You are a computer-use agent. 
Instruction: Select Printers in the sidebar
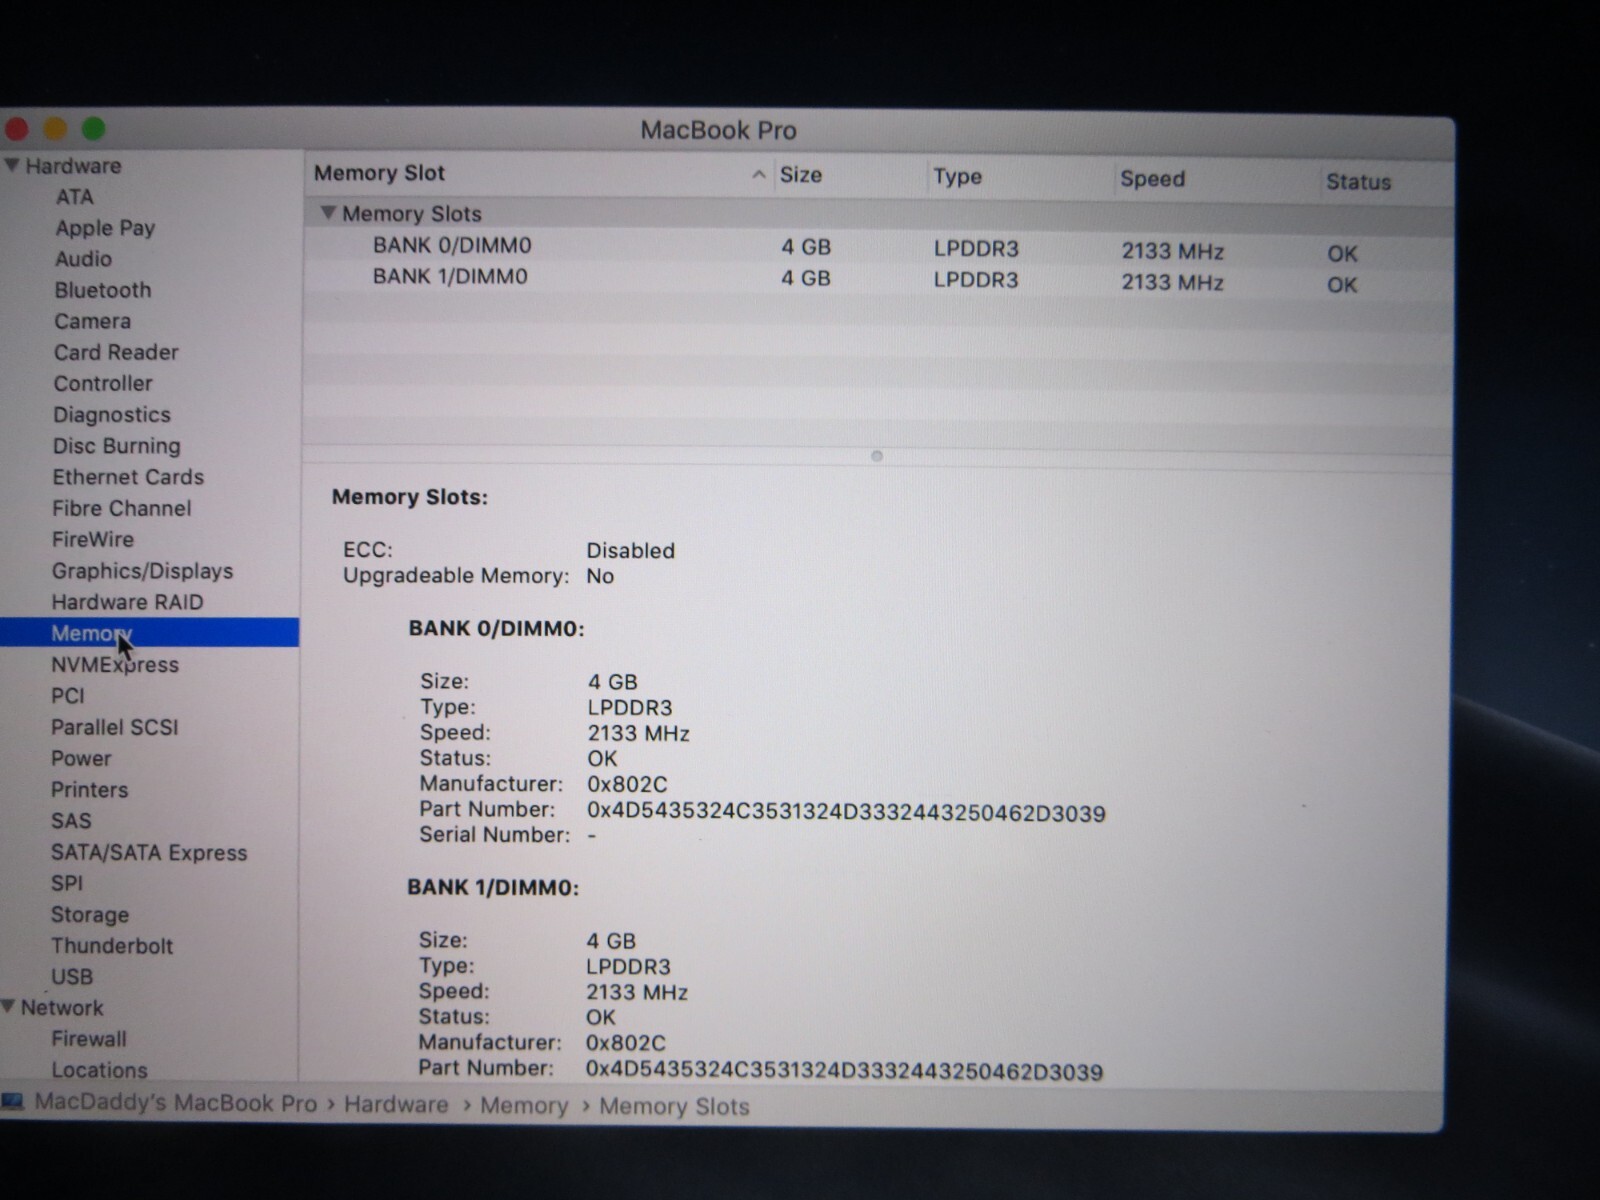(x=89, y=790)
